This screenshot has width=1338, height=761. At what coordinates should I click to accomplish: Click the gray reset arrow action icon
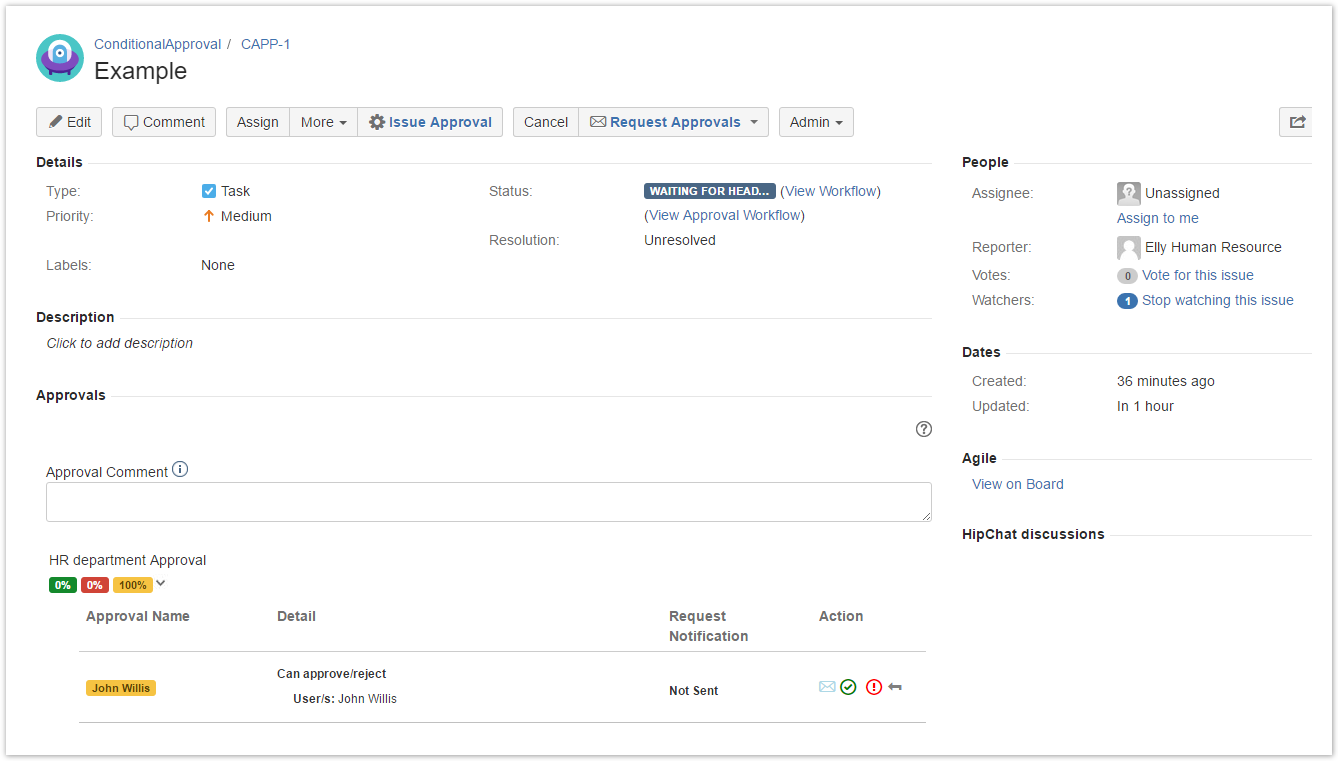point(895,687)
